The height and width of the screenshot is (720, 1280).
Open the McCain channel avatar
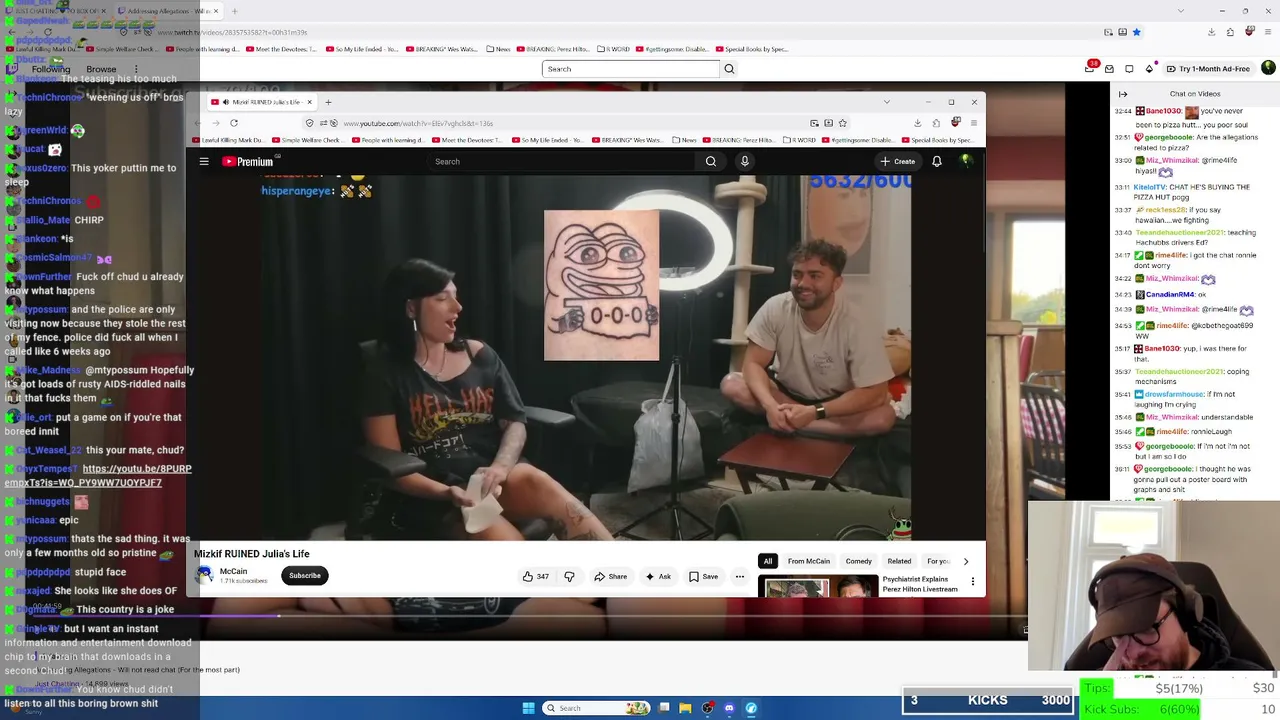[204, 575]
